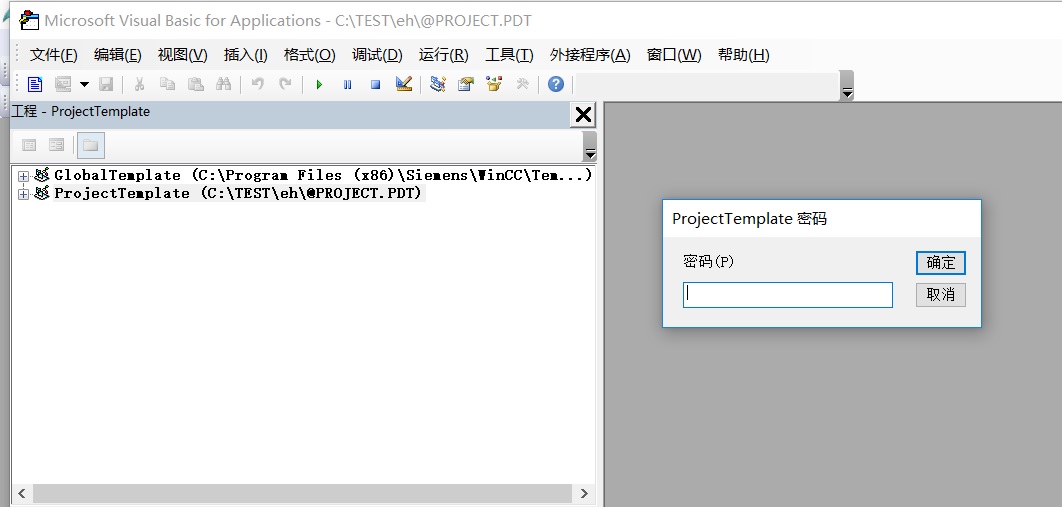Open the Properties Window toolbar icon
The image size is (1062, 507).
[466, 85]
